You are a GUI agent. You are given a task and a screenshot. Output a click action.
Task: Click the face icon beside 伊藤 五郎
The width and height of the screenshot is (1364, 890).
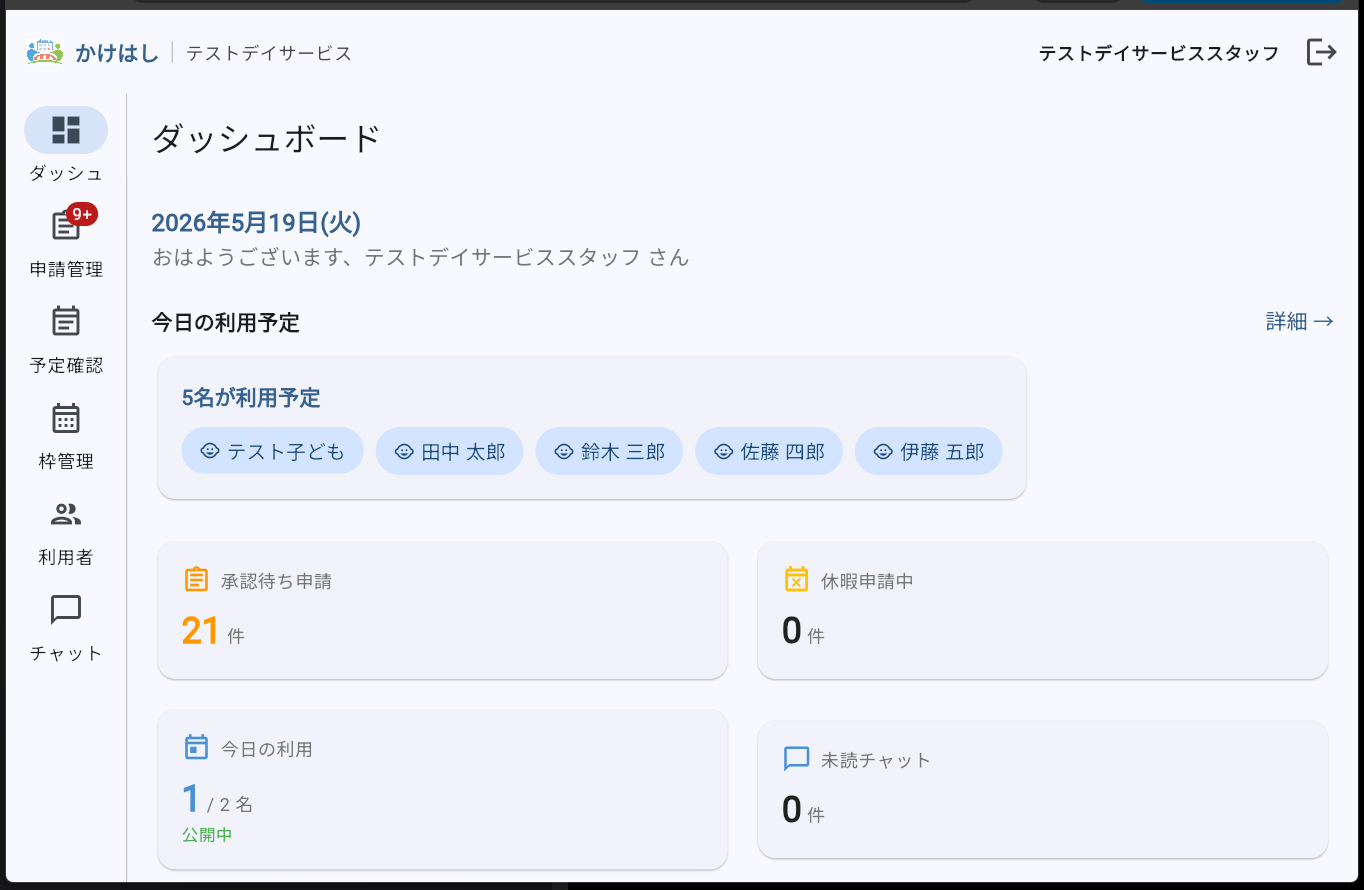point(883,451)
